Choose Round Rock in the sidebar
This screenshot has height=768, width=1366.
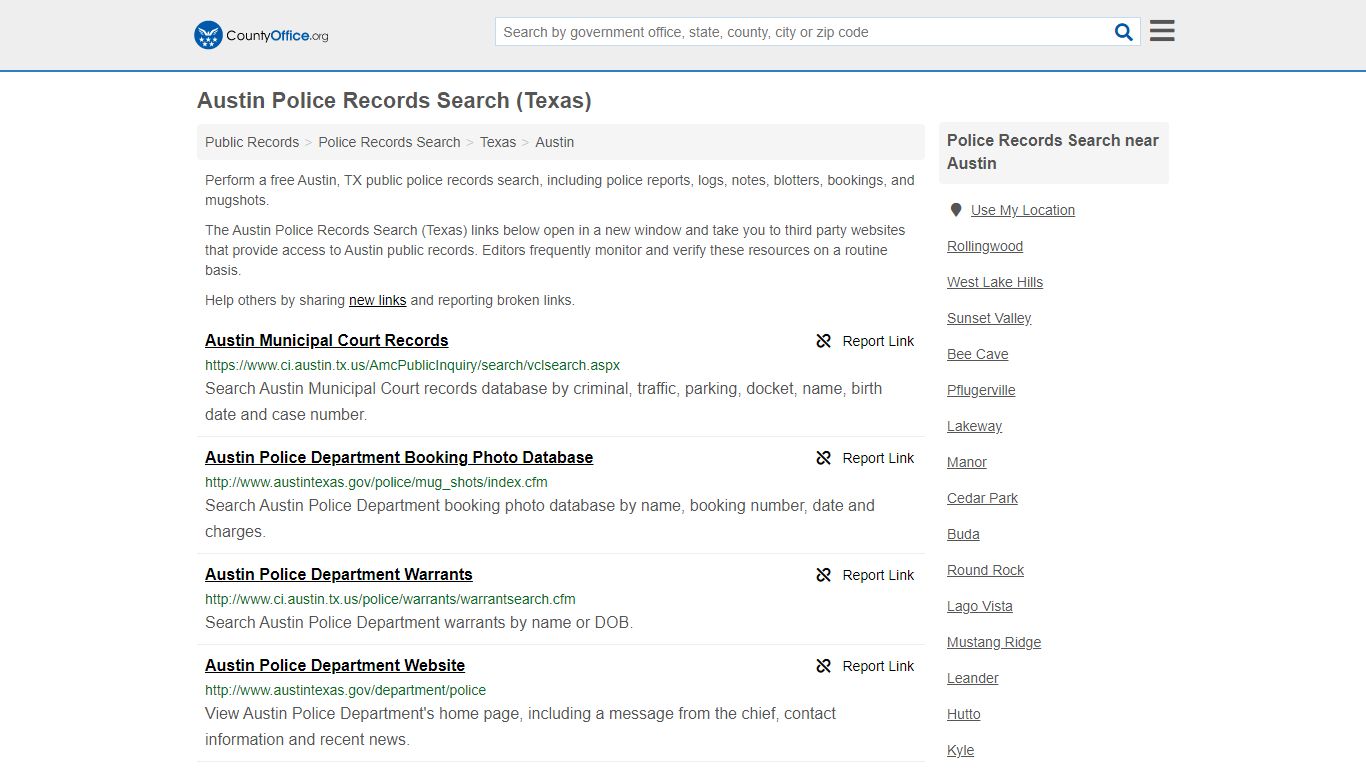tap(986, 570)
